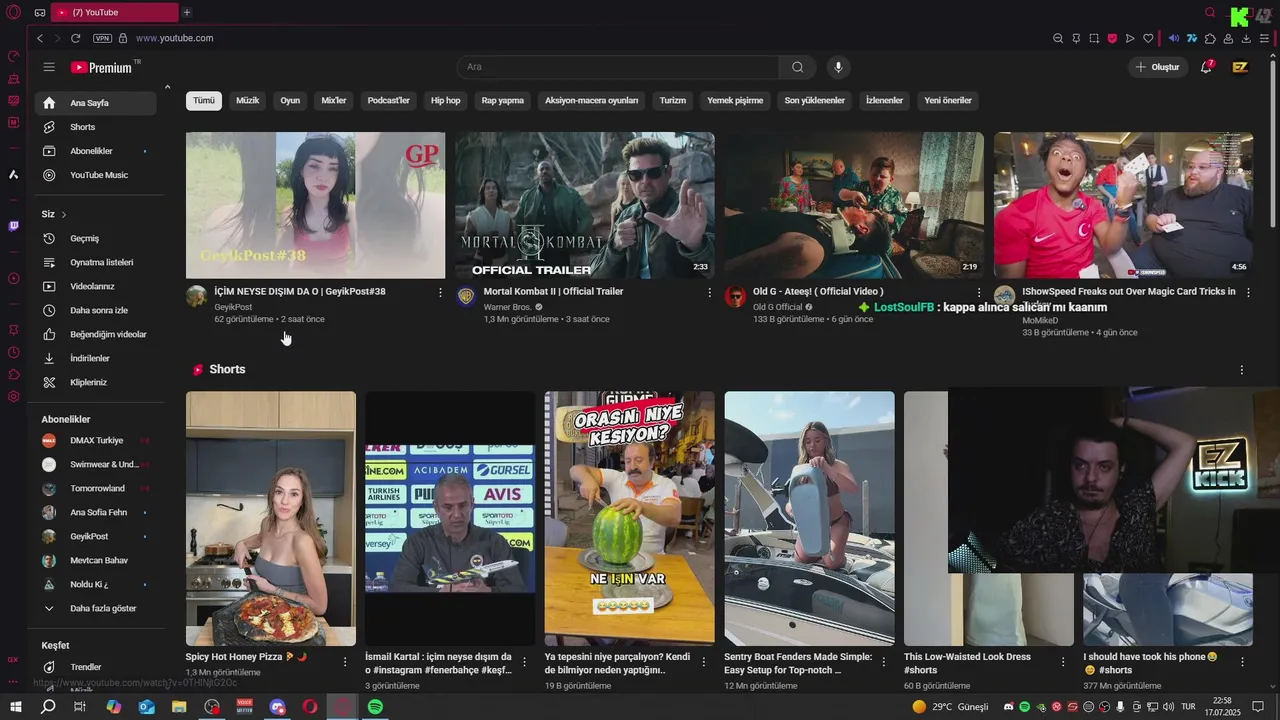Select the Müzik filter chip
This screenshot has height=720, width=1280.
247,100
